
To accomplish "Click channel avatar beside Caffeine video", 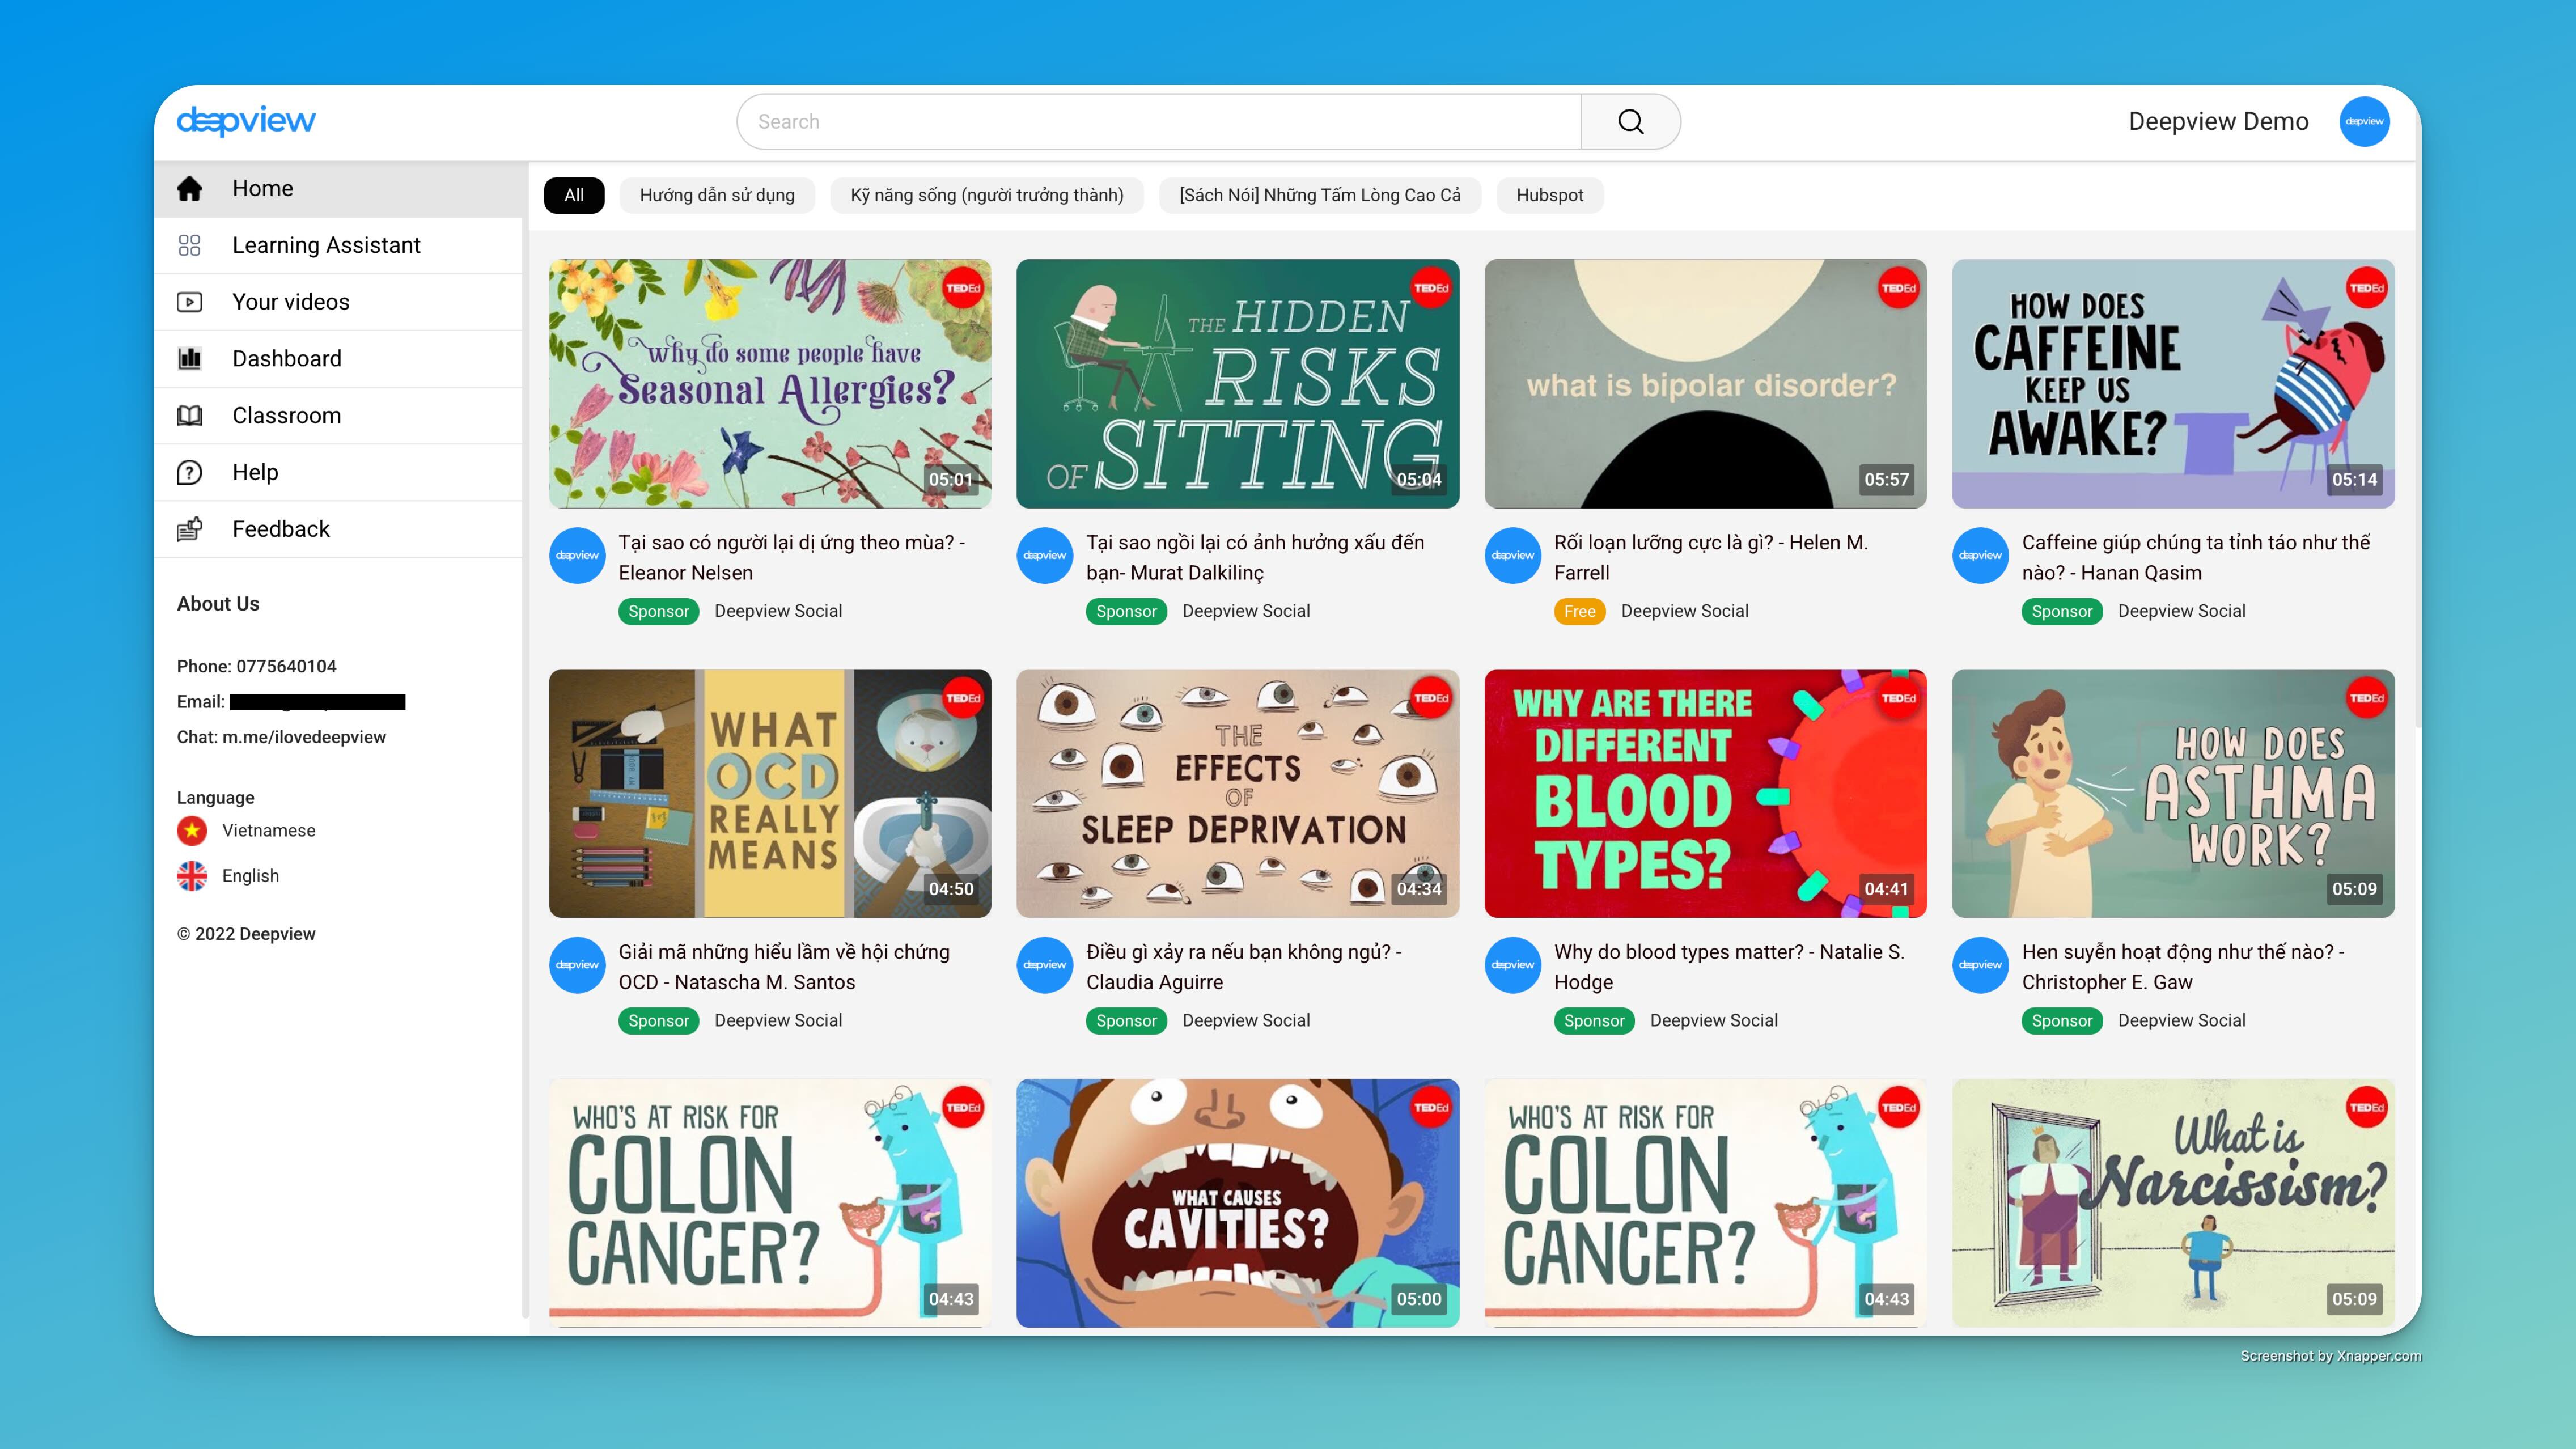I will [1981, 556].
